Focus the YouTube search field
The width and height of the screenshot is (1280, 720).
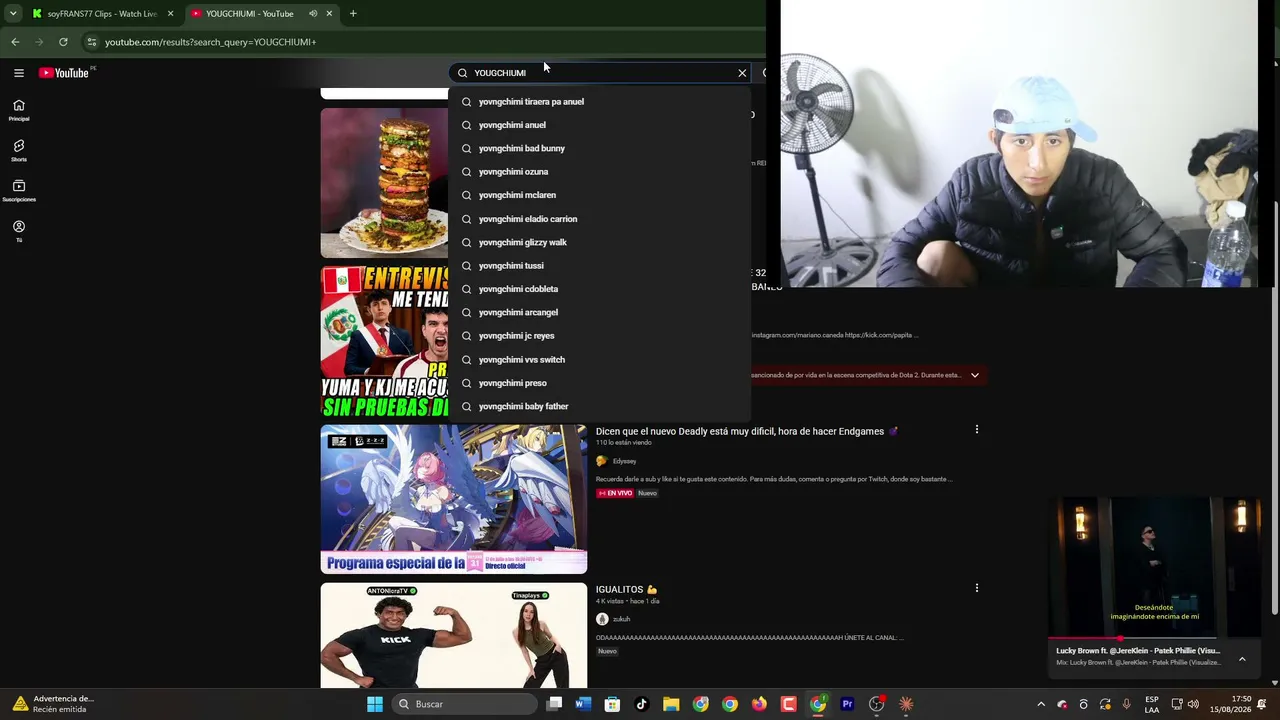coord(600,73)
